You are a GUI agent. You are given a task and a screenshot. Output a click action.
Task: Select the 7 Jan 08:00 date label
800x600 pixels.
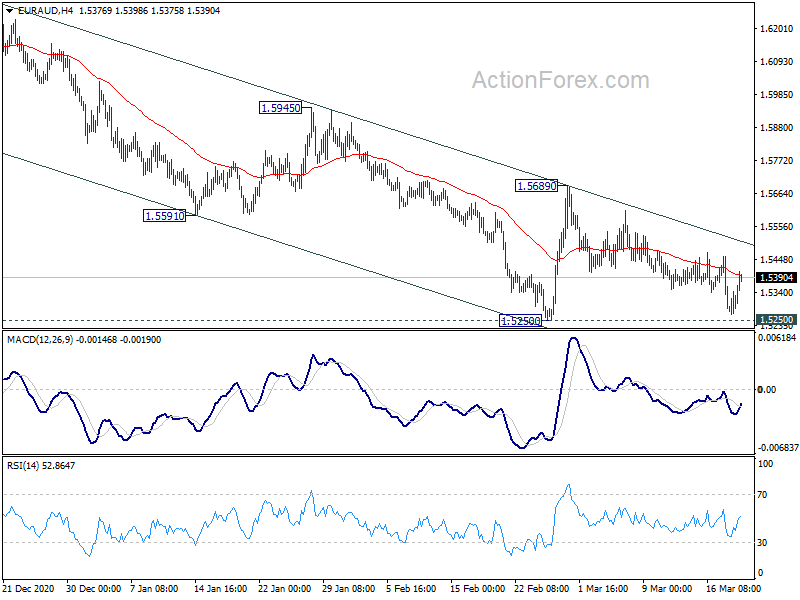[154, 588]
